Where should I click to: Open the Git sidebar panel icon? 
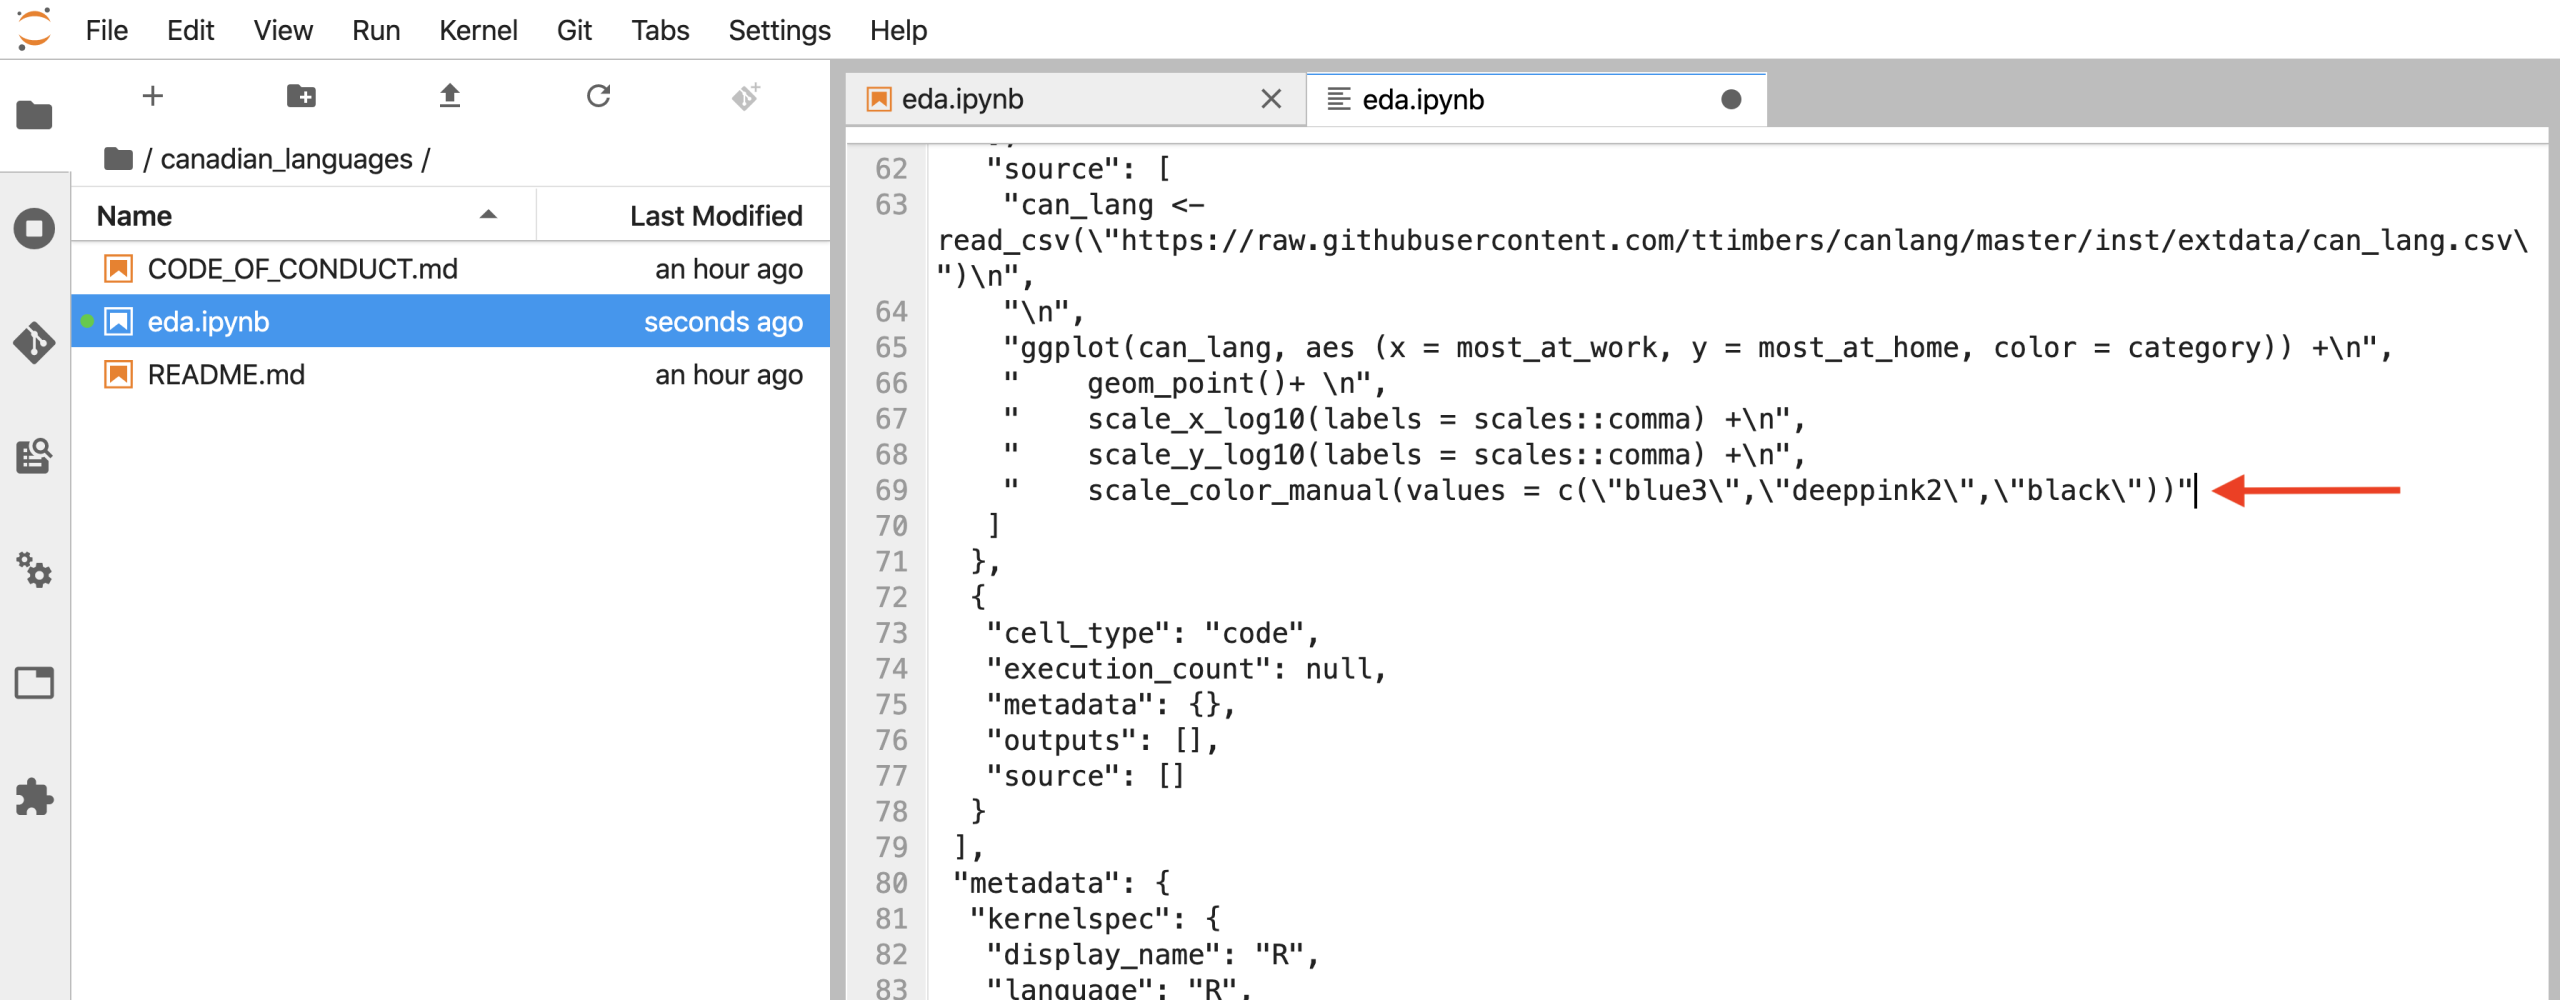click(34, 342)
